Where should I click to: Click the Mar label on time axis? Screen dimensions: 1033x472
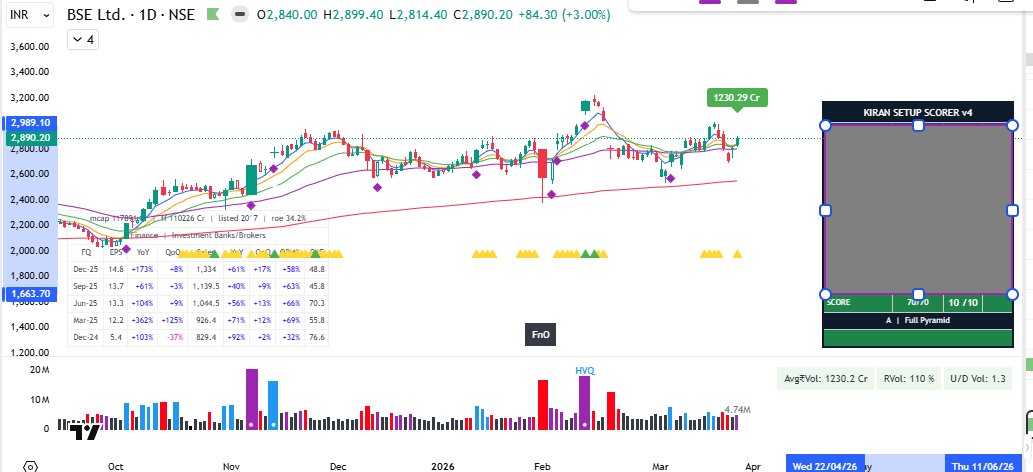pos(660,466)
